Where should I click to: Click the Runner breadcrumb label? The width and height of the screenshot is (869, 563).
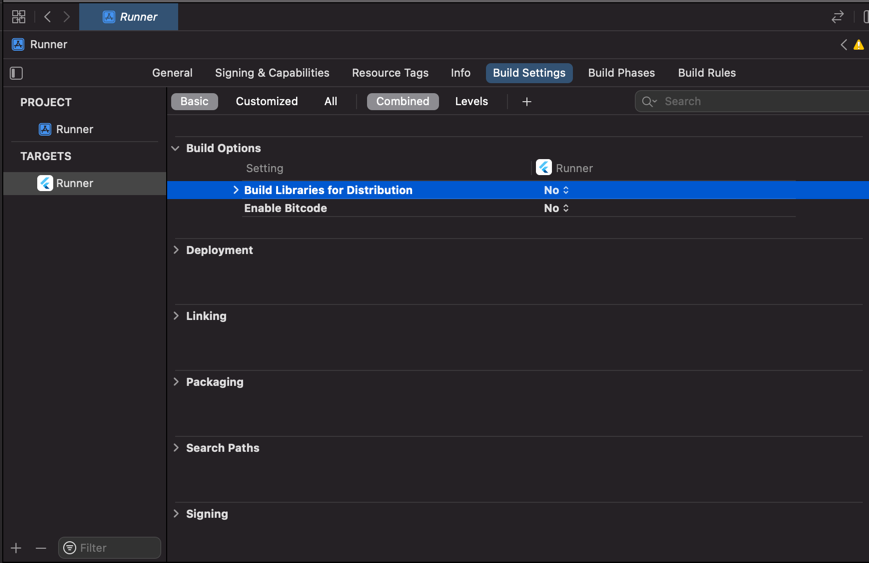coord(49,44)
